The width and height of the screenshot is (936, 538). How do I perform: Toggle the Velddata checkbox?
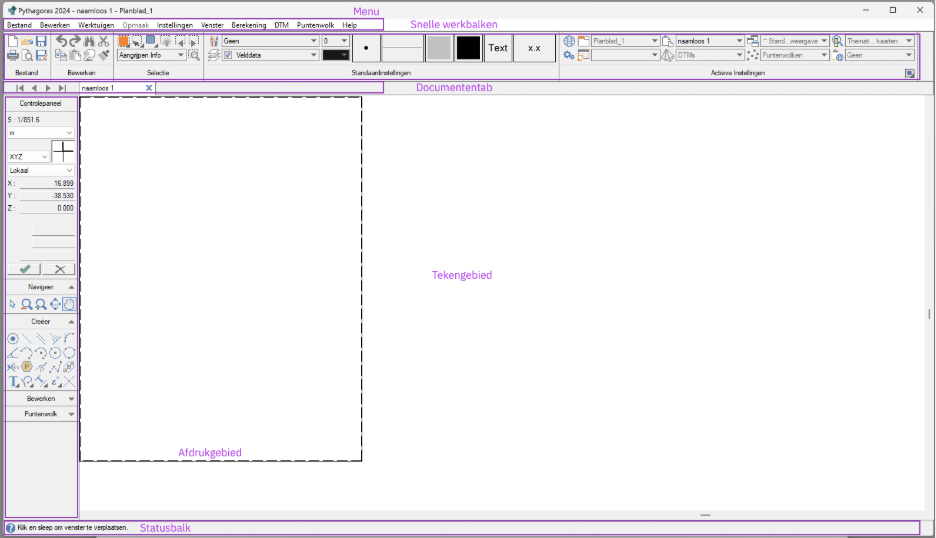pos(228,55)
